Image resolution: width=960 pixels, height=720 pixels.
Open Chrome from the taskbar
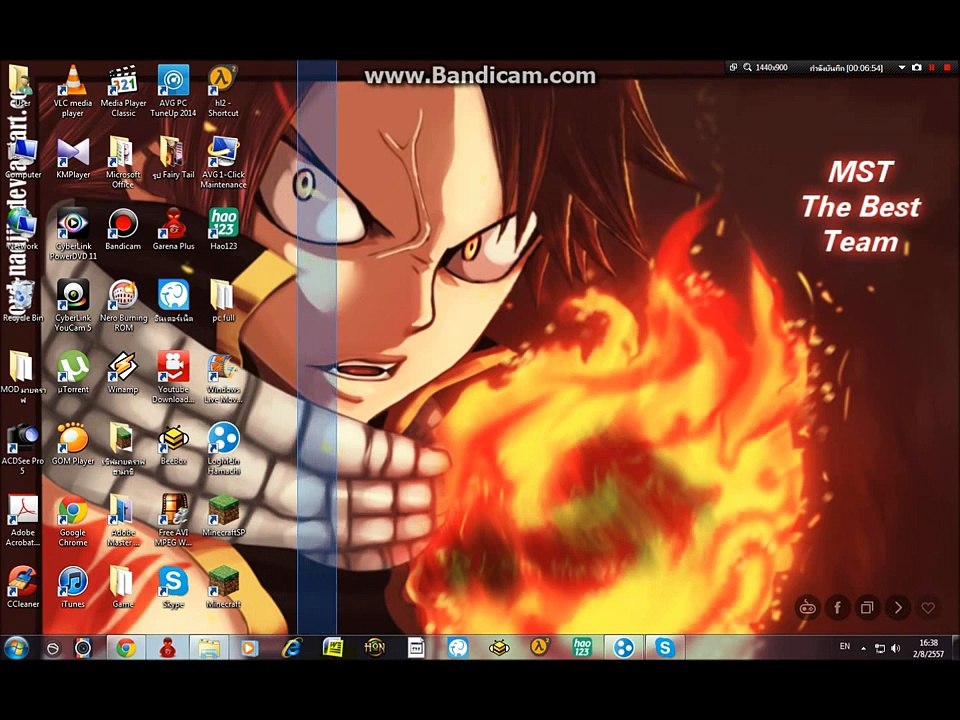[126, 648]
